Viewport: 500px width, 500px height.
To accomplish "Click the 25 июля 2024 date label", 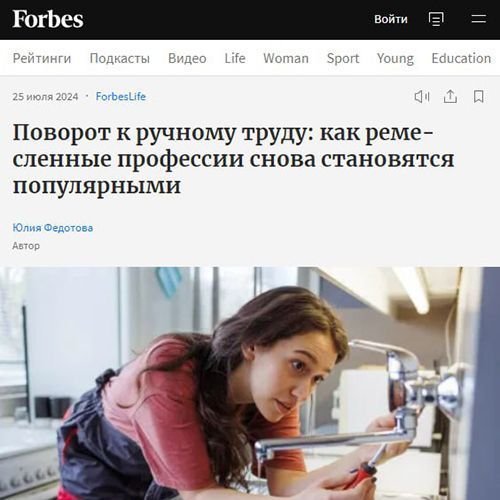I will click(45, 97).
